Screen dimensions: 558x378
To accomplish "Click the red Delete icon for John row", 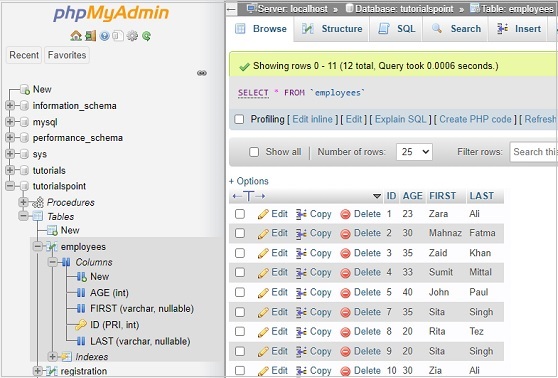I will [x=345, y=293].
